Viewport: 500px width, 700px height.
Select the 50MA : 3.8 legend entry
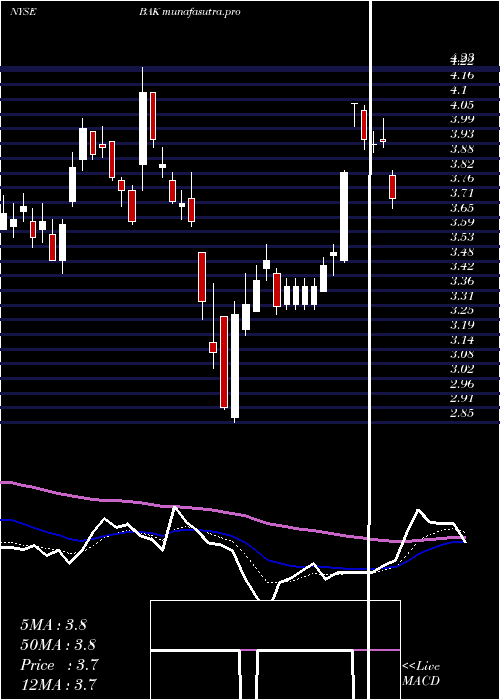58,645
